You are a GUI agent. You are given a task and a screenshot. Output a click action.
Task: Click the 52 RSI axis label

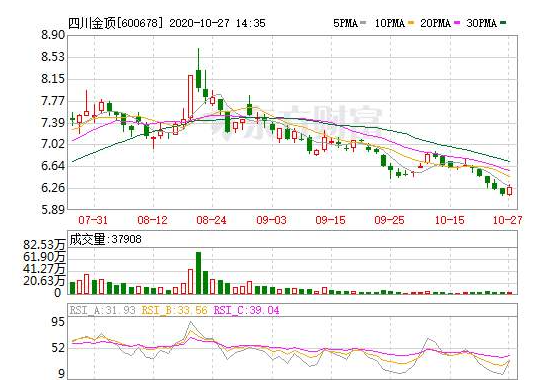(x=57, y=348)
